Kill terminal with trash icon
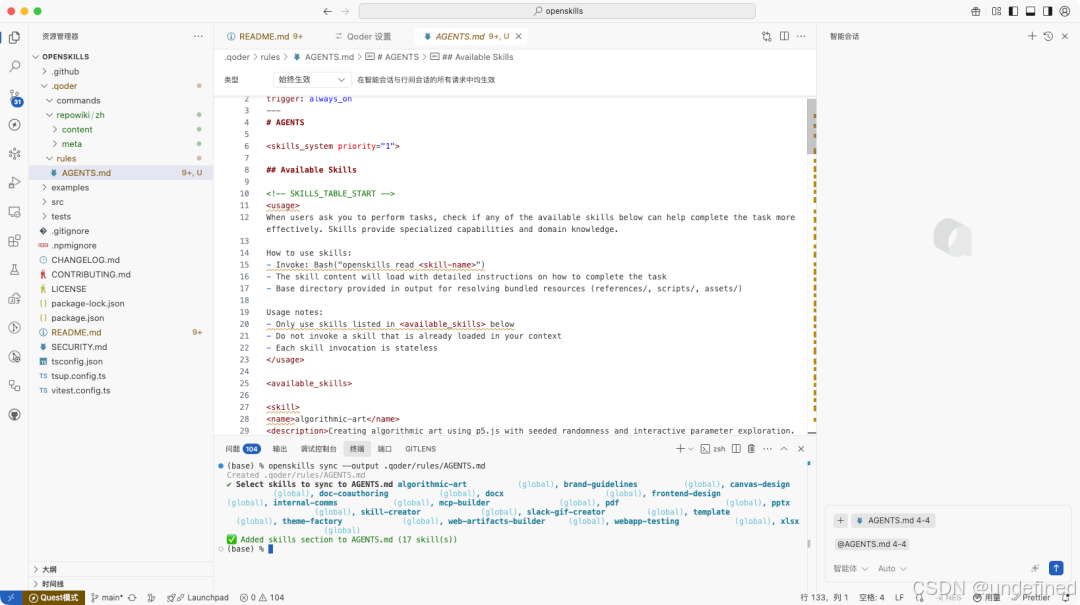The height and width of the screenshot is (605, 1080). (751, 449)
